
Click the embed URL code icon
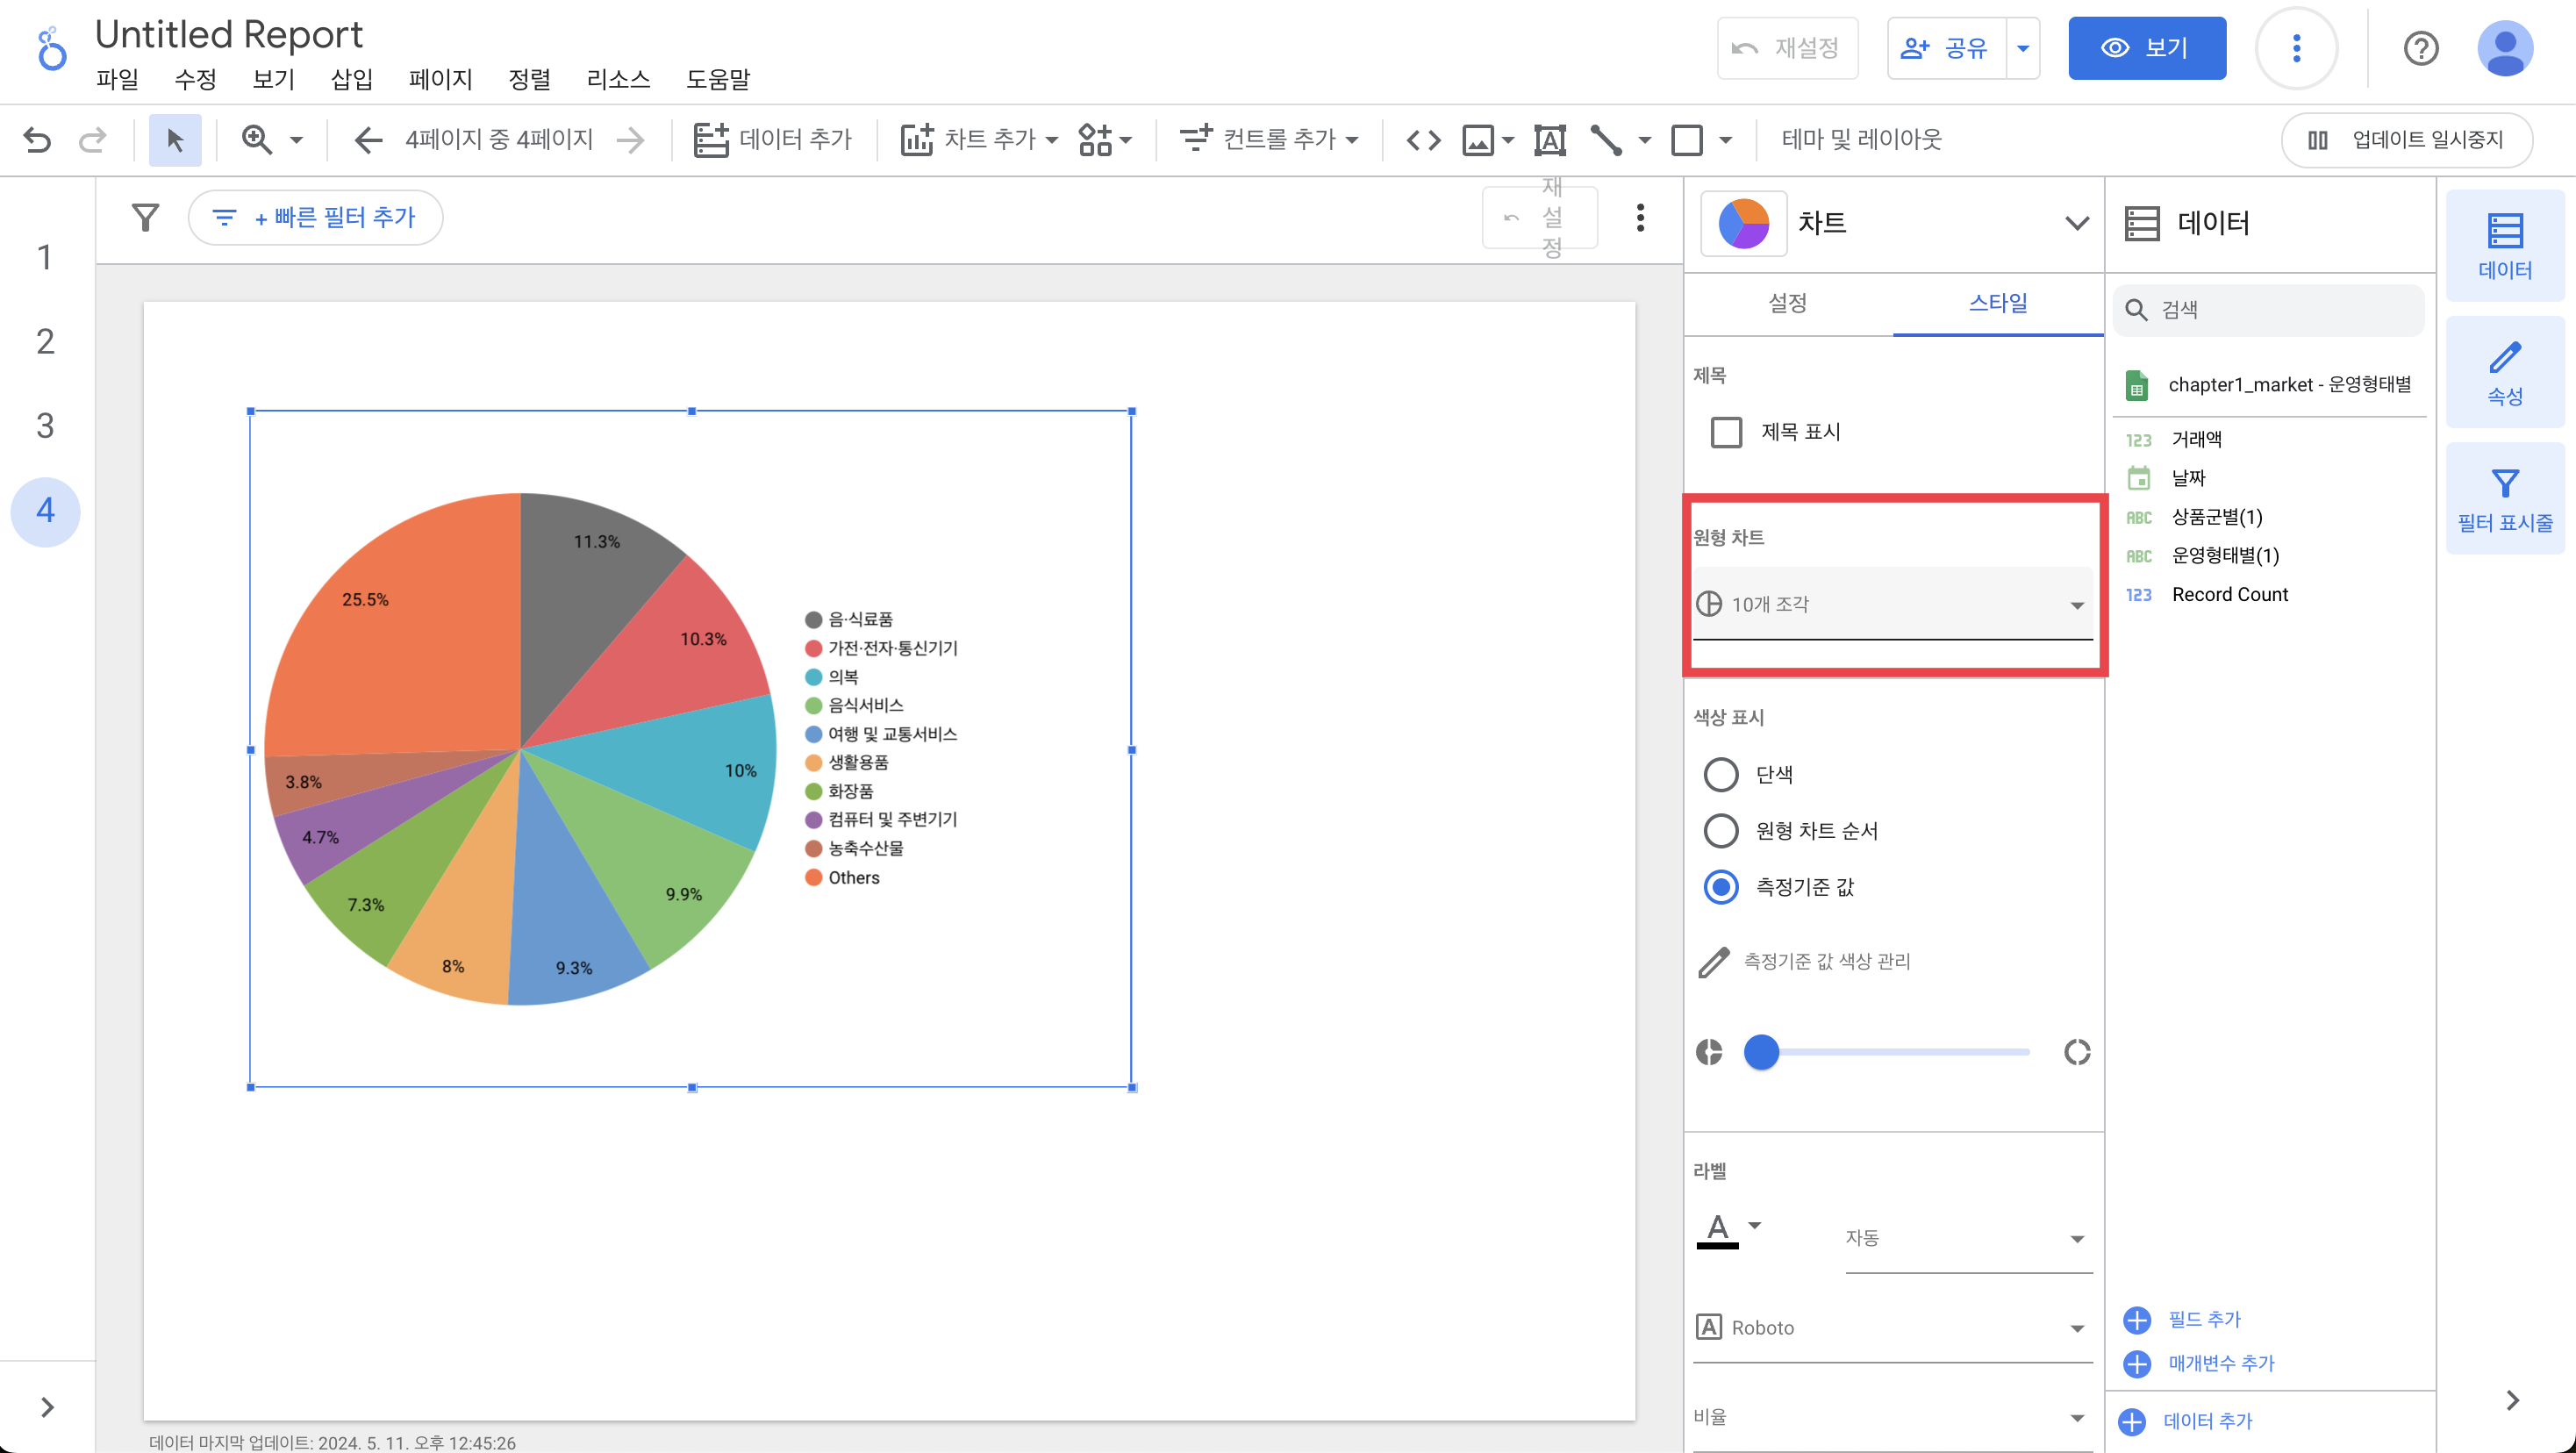coord(1423,139)
